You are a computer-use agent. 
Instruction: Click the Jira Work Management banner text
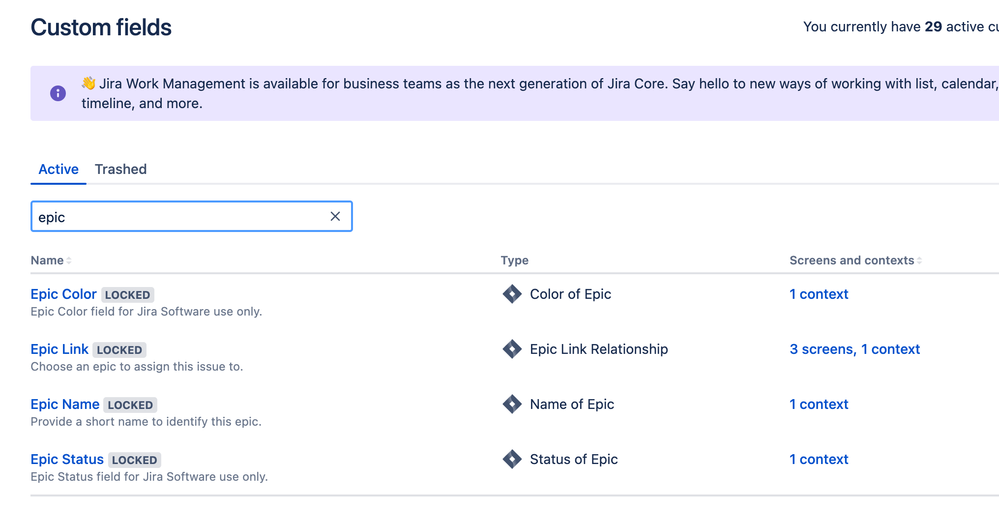click(539, 94)
